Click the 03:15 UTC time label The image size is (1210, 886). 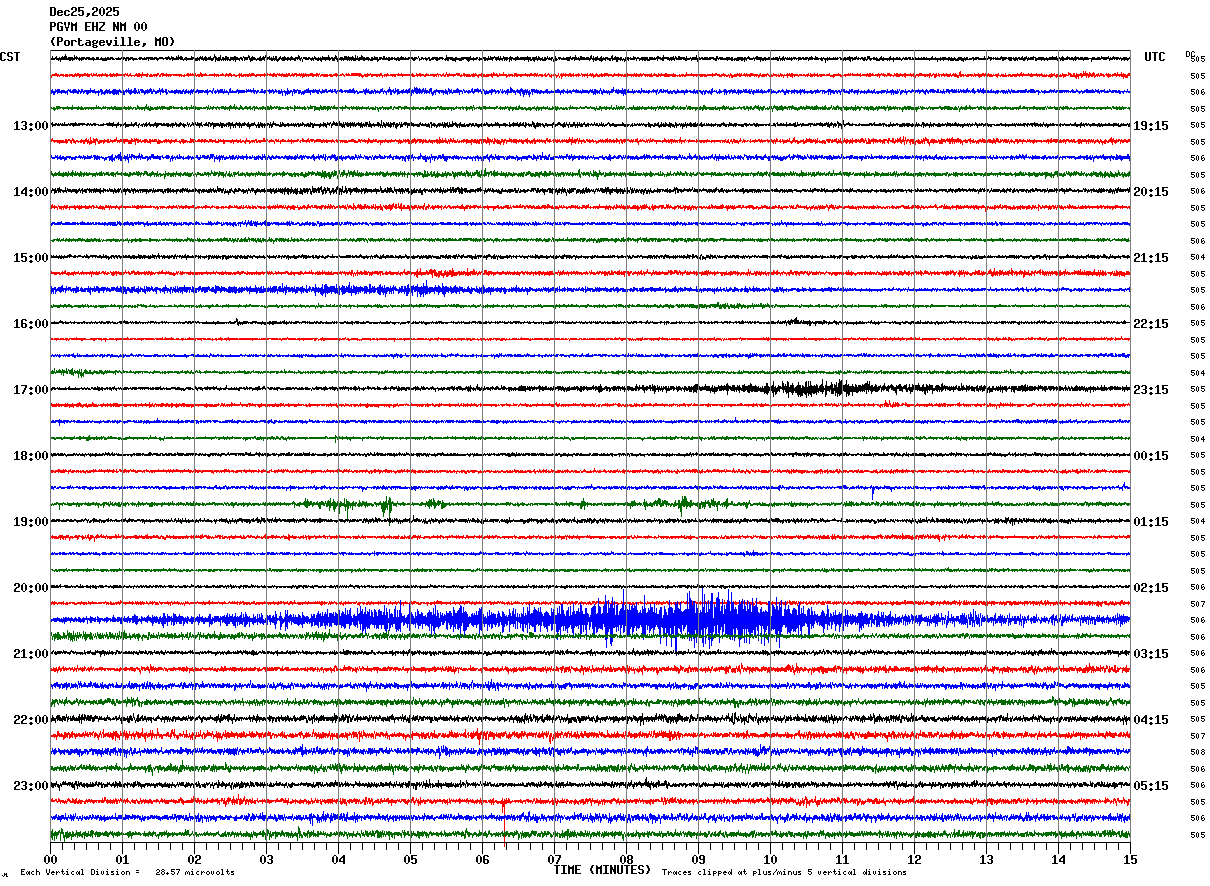[x=1151, y=654]
